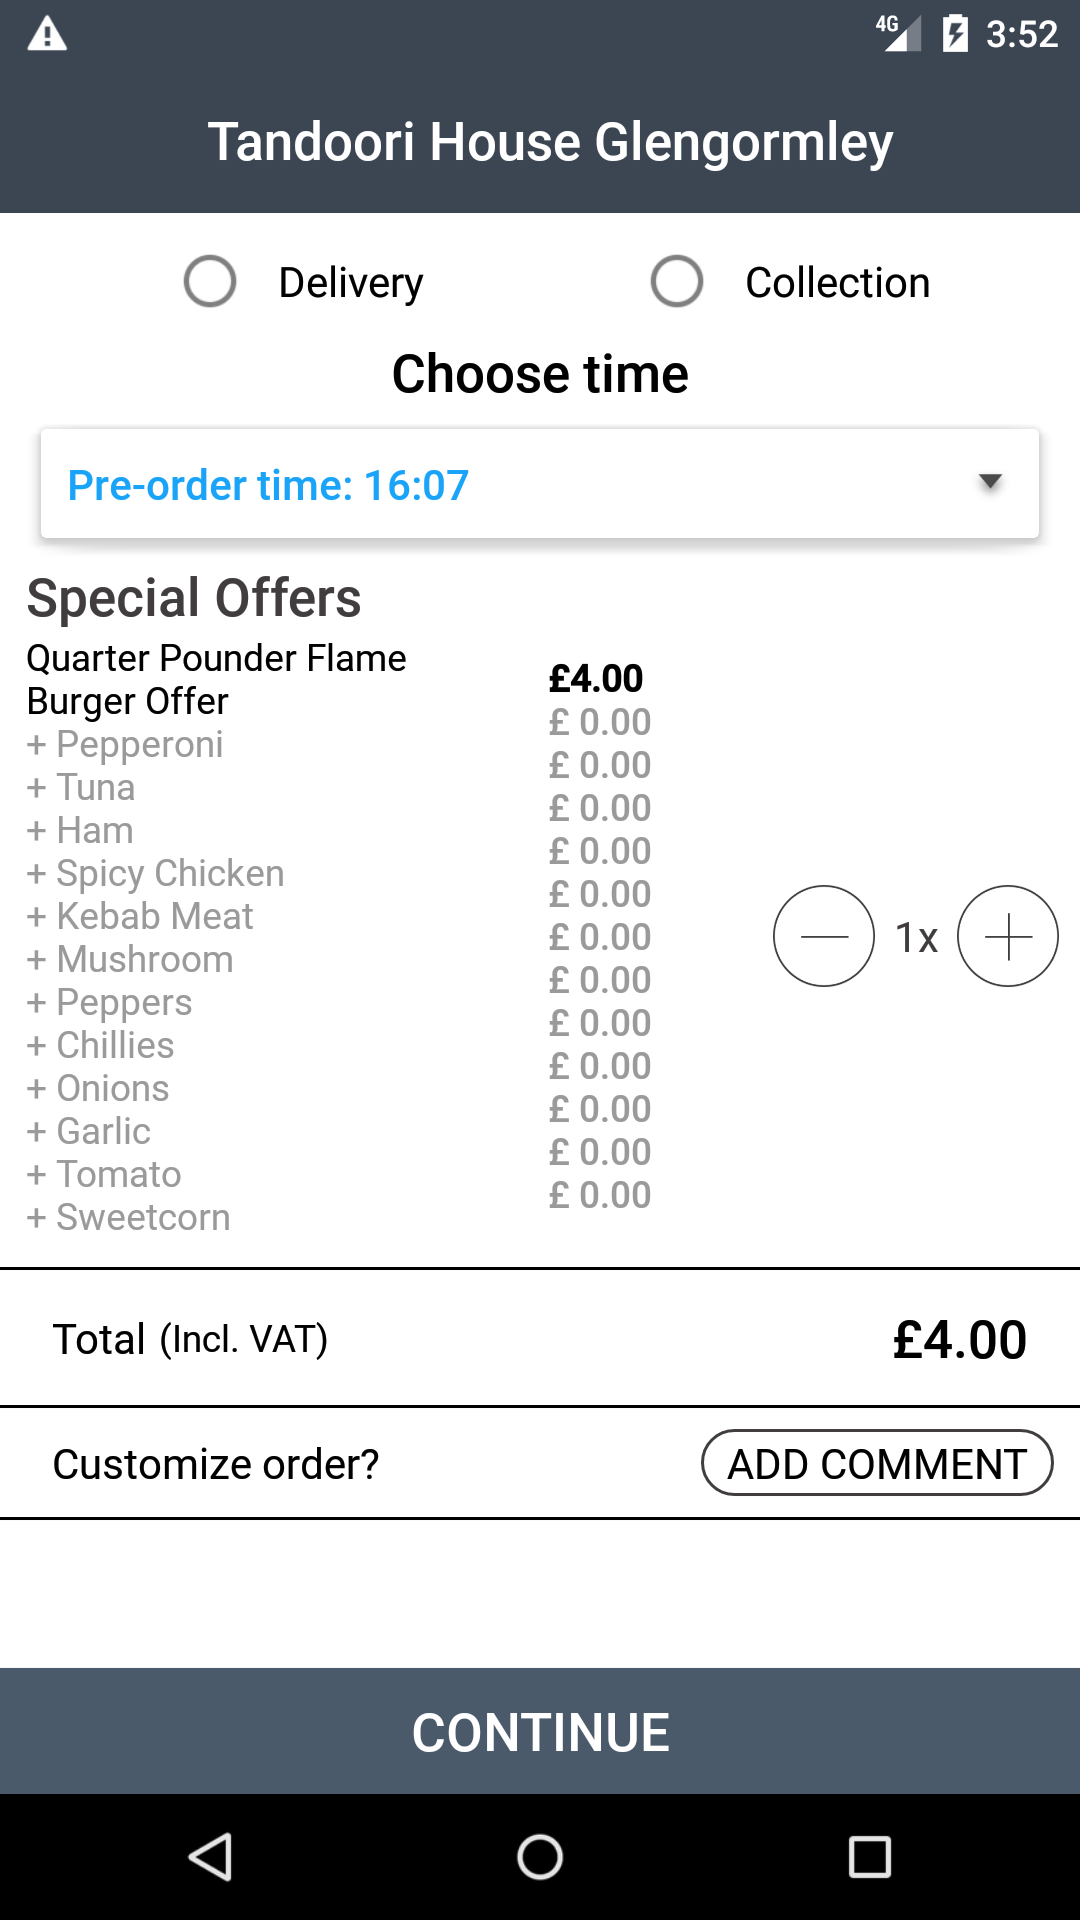Click the ADD COMMENT button
Viewport: 1080px width, 1920px height.
(877, 1463)
